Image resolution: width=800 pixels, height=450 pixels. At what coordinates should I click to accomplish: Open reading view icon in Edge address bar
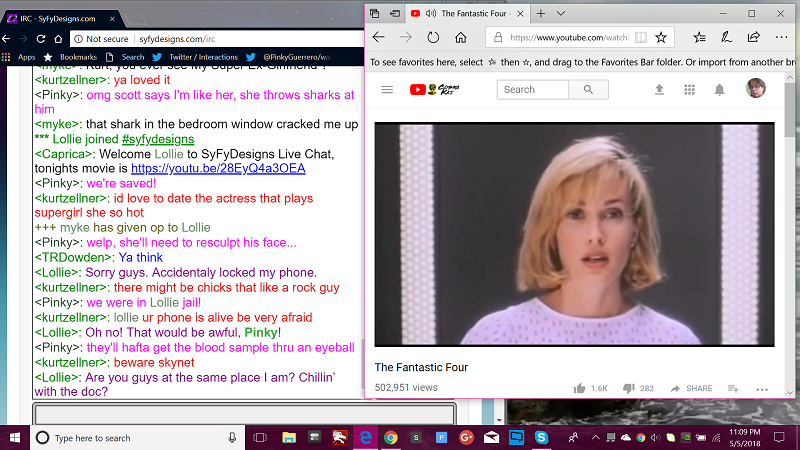click(641, 37)
